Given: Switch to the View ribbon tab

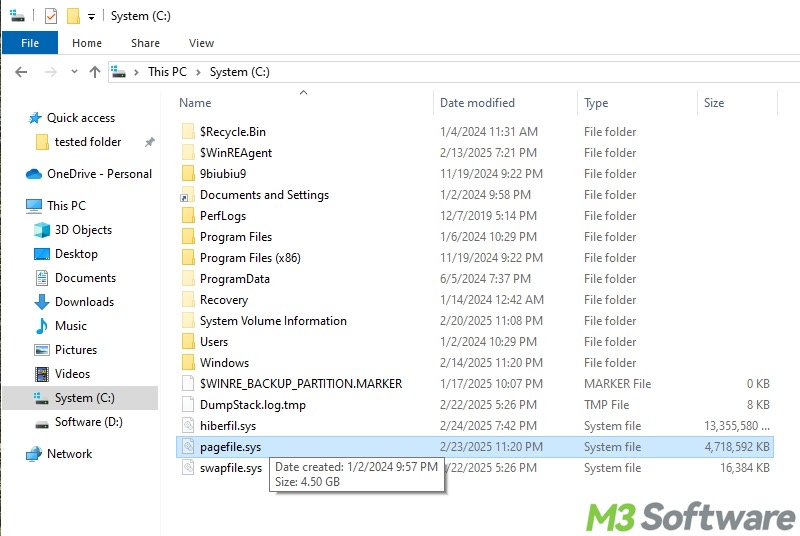Looking at the screenshot, I should point(201,43).
